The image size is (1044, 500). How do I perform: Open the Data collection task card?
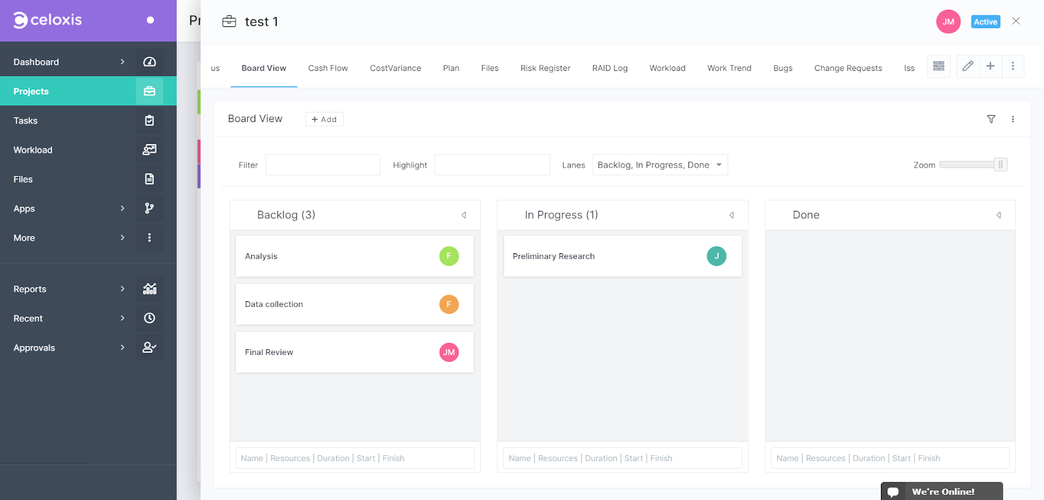click(355, 304)
